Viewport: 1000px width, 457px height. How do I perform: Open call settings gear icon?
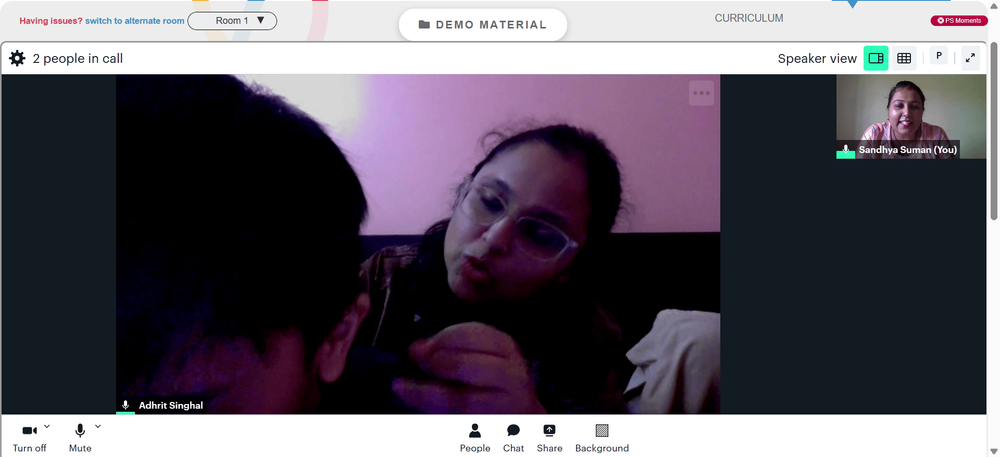click(17, 59)
